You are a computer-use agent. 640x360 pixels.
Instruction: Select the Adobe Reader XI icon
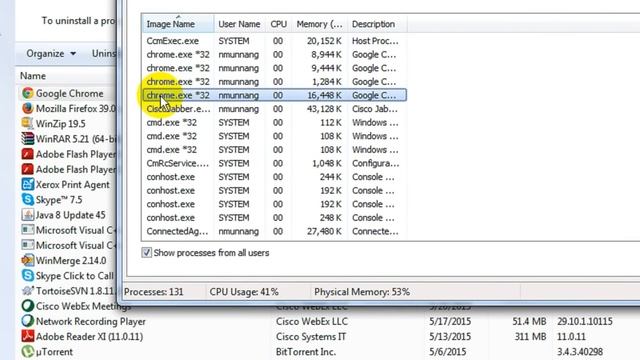28,336
